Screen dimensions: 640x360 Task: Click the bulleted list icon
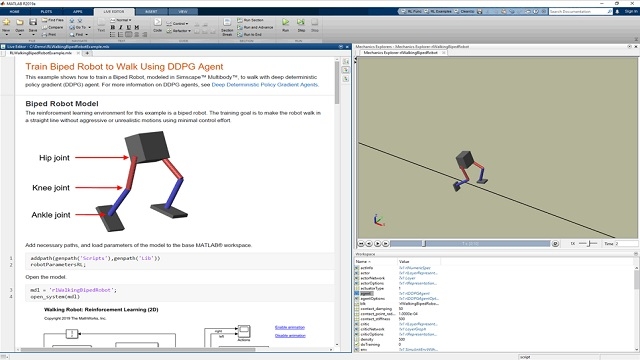click(112, 35)
